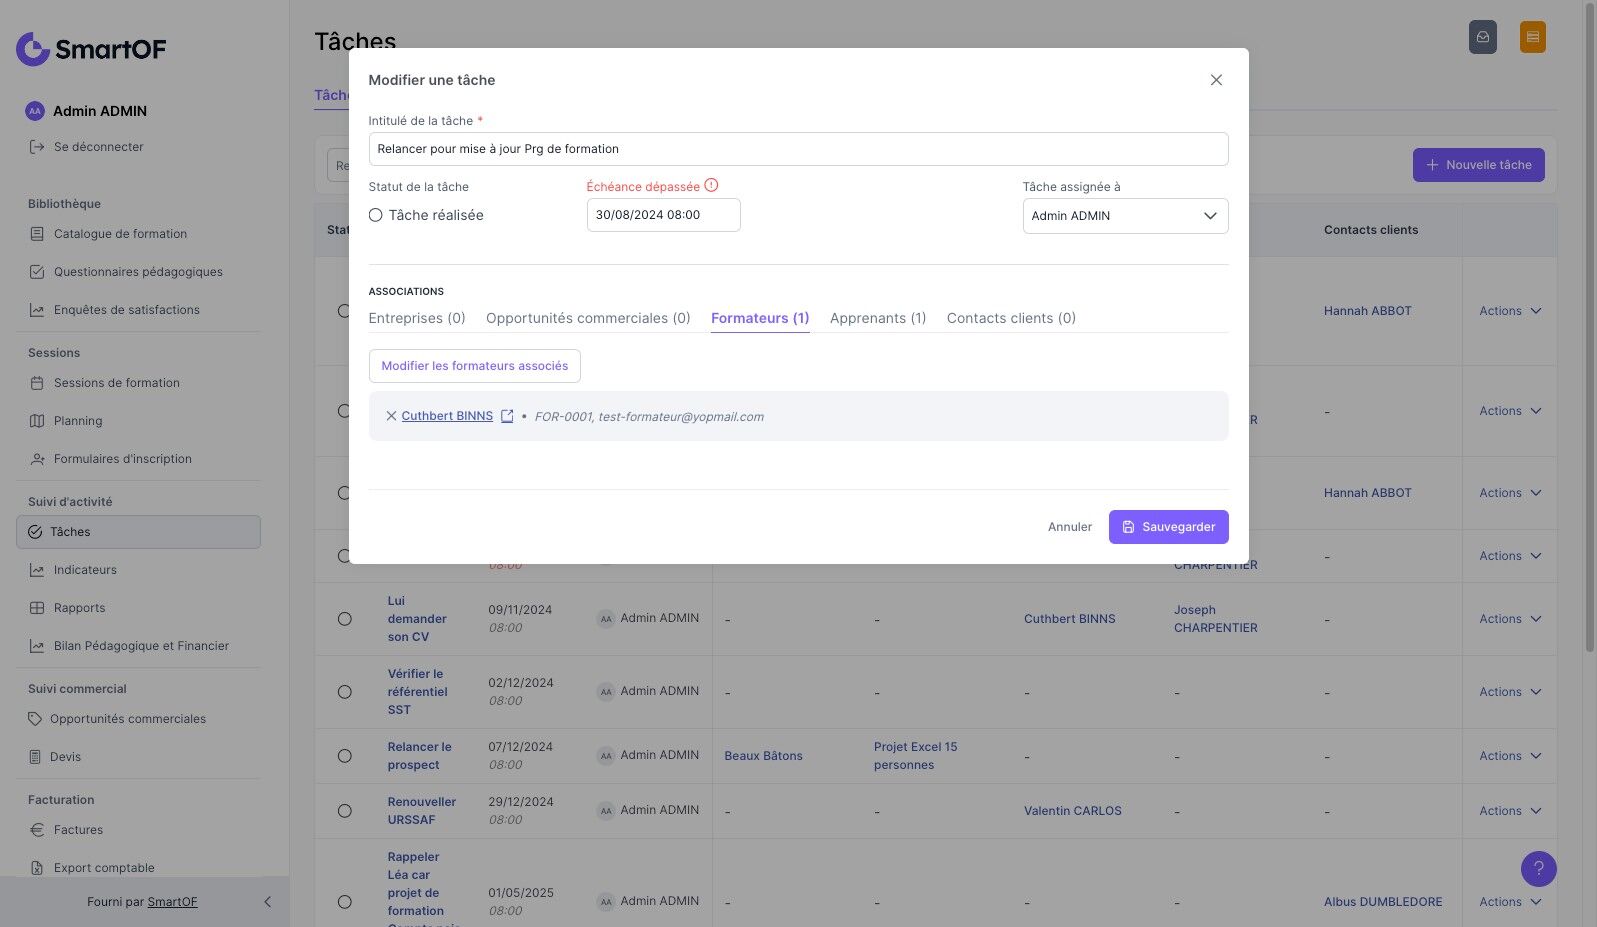This screenshot has width=1597, height=927.
Task: Switch to the Entreprises (0) tab
Action: (x=417, y=318)
